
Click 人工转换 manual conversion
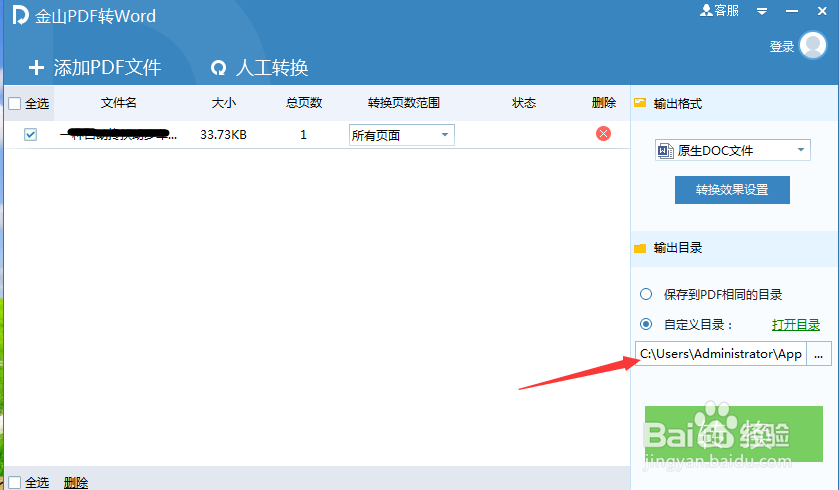click(x=260, y=68)
